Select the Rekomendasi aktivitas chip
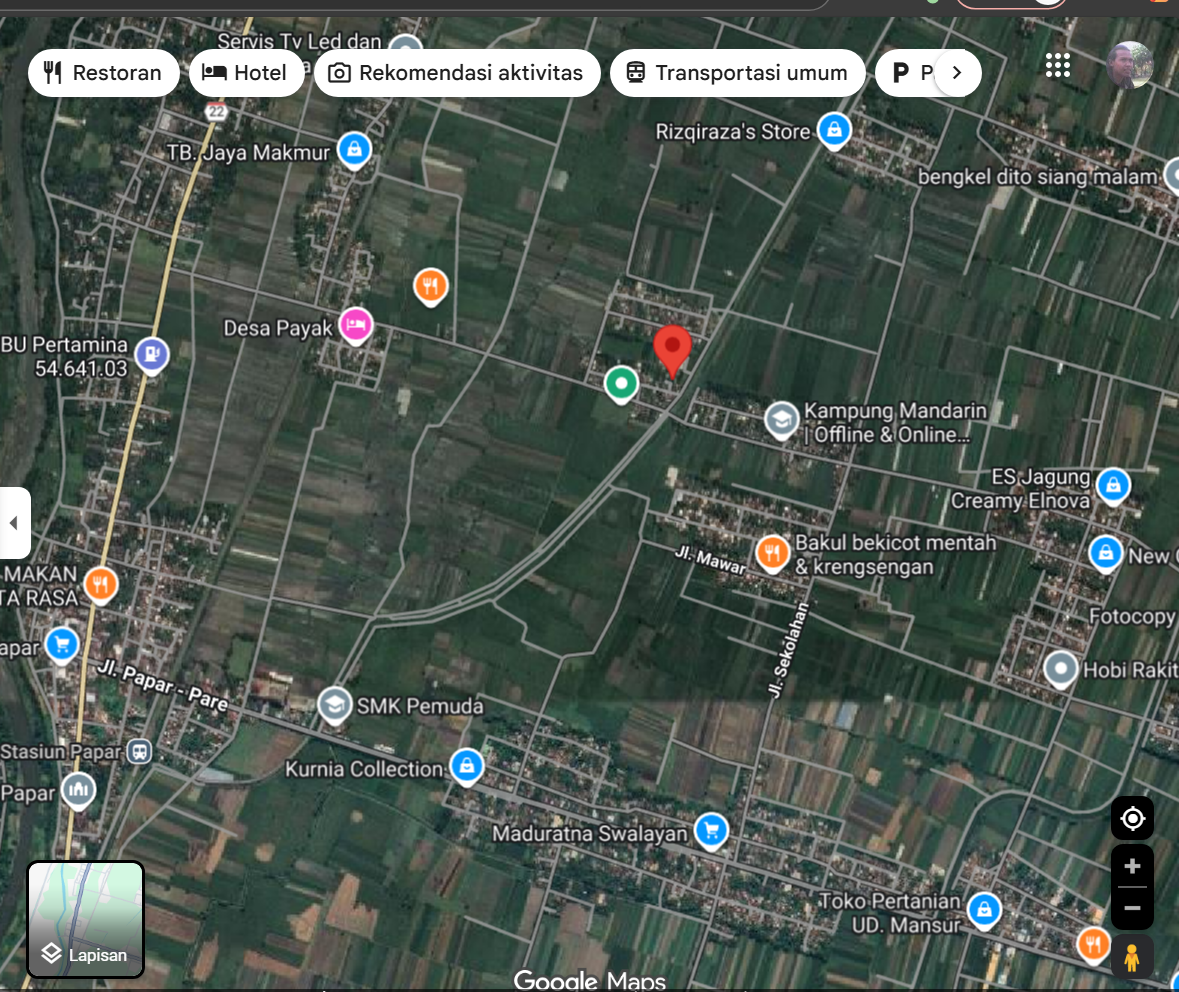 (456, 73)
